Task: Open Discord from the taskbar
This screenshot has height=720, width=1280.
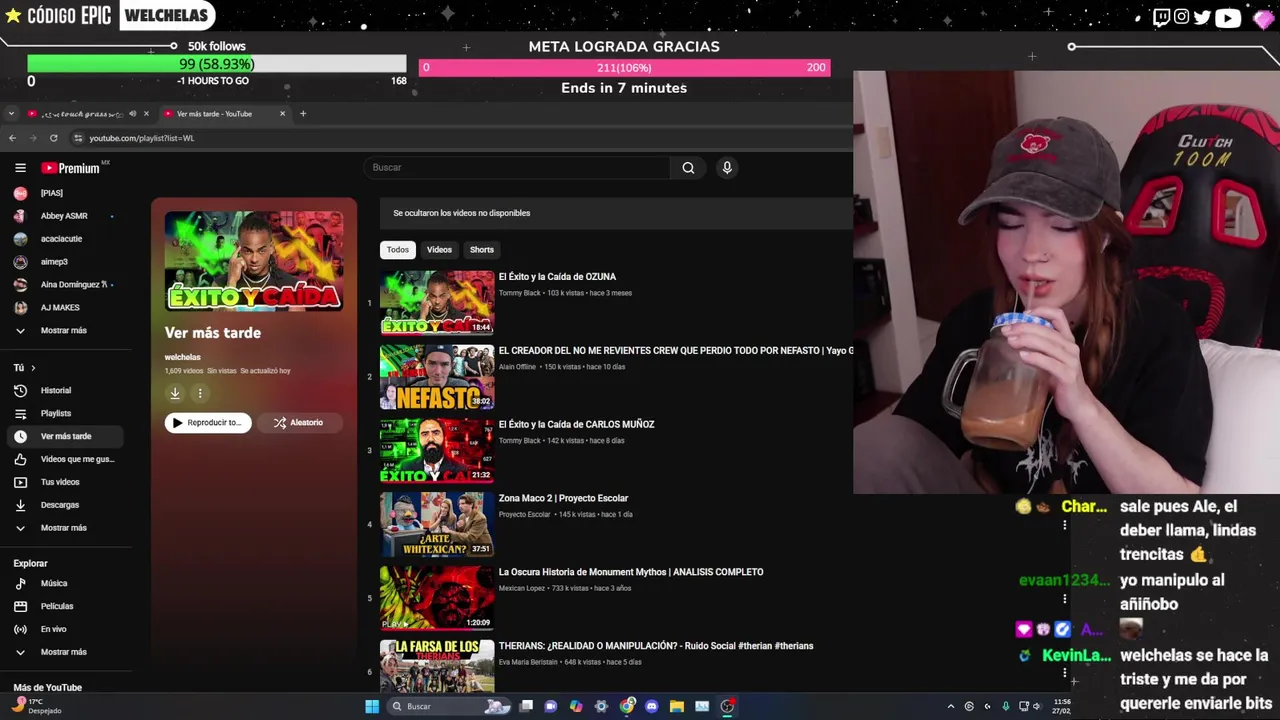Action: [652, 706]
